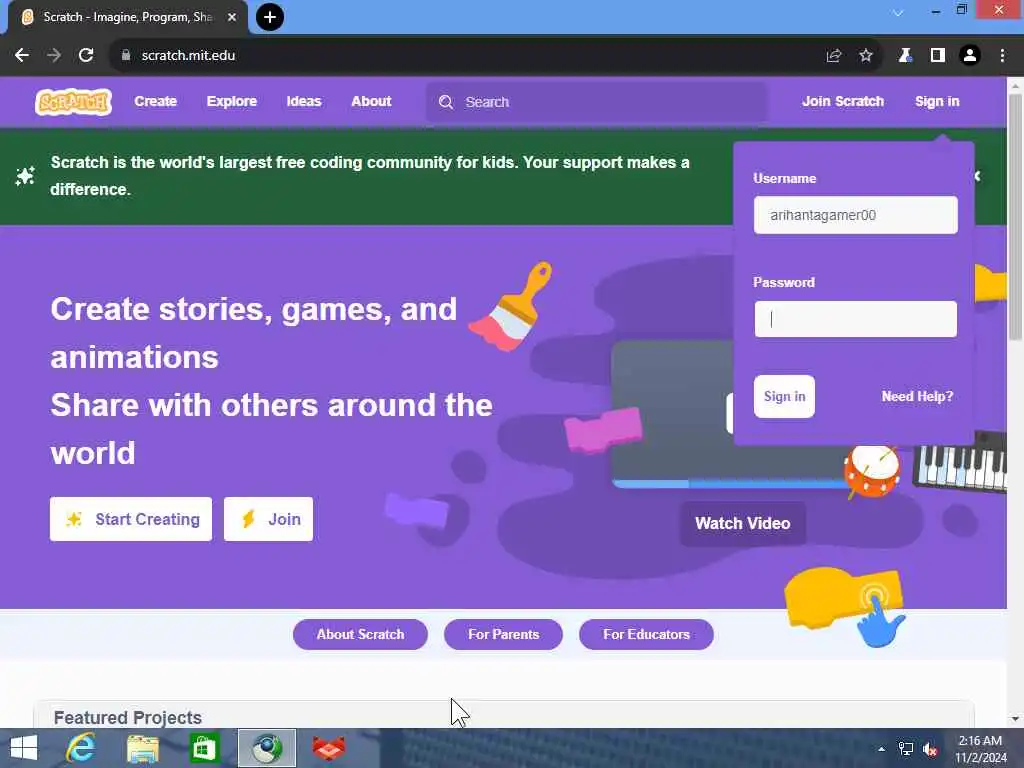The width and height of the screenshot is (1024, 768).
Task: Click the Search input field
Action: [x=596, y=102]
